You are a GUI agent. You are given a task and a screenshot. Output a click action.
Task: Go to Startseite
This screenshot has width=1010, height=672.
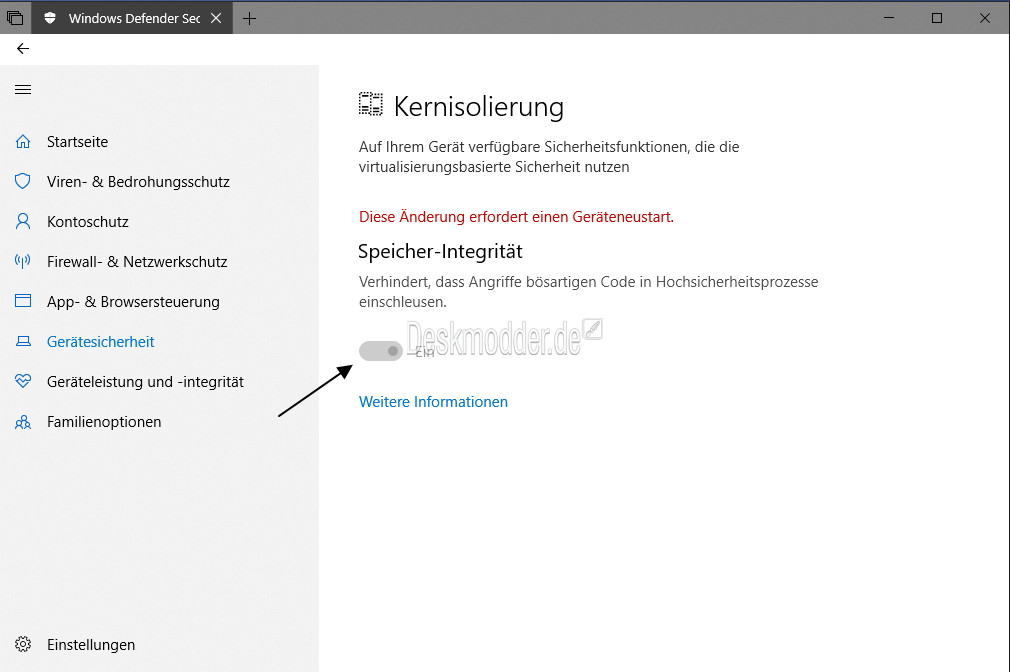pos(77,142)
